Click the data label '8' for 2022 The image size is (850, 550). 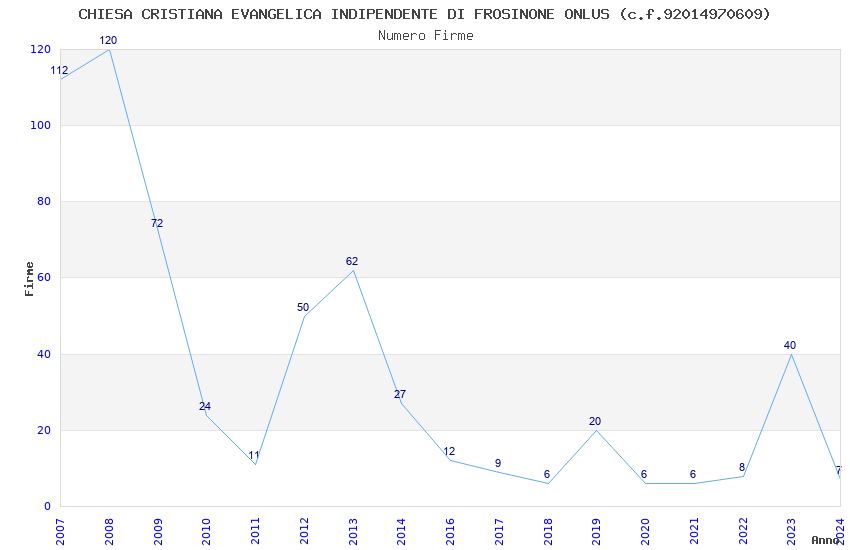click(742, 468)
